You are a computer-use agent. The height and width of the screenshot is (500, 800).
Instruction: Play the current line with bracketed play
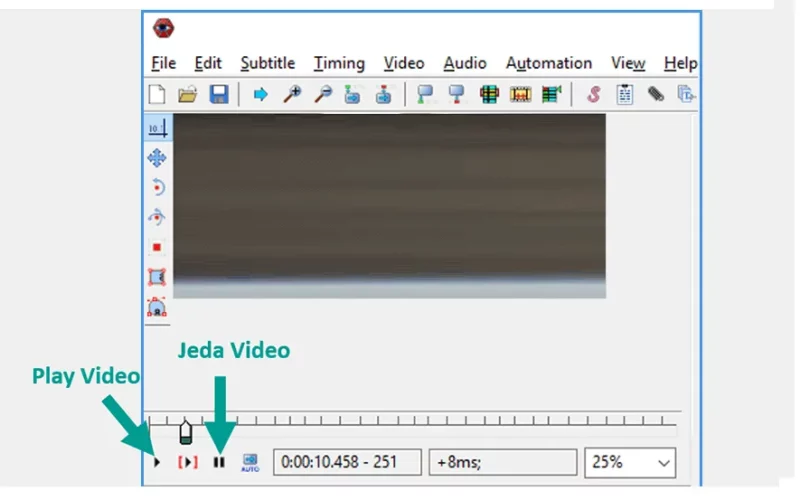[x=188, y=462]
